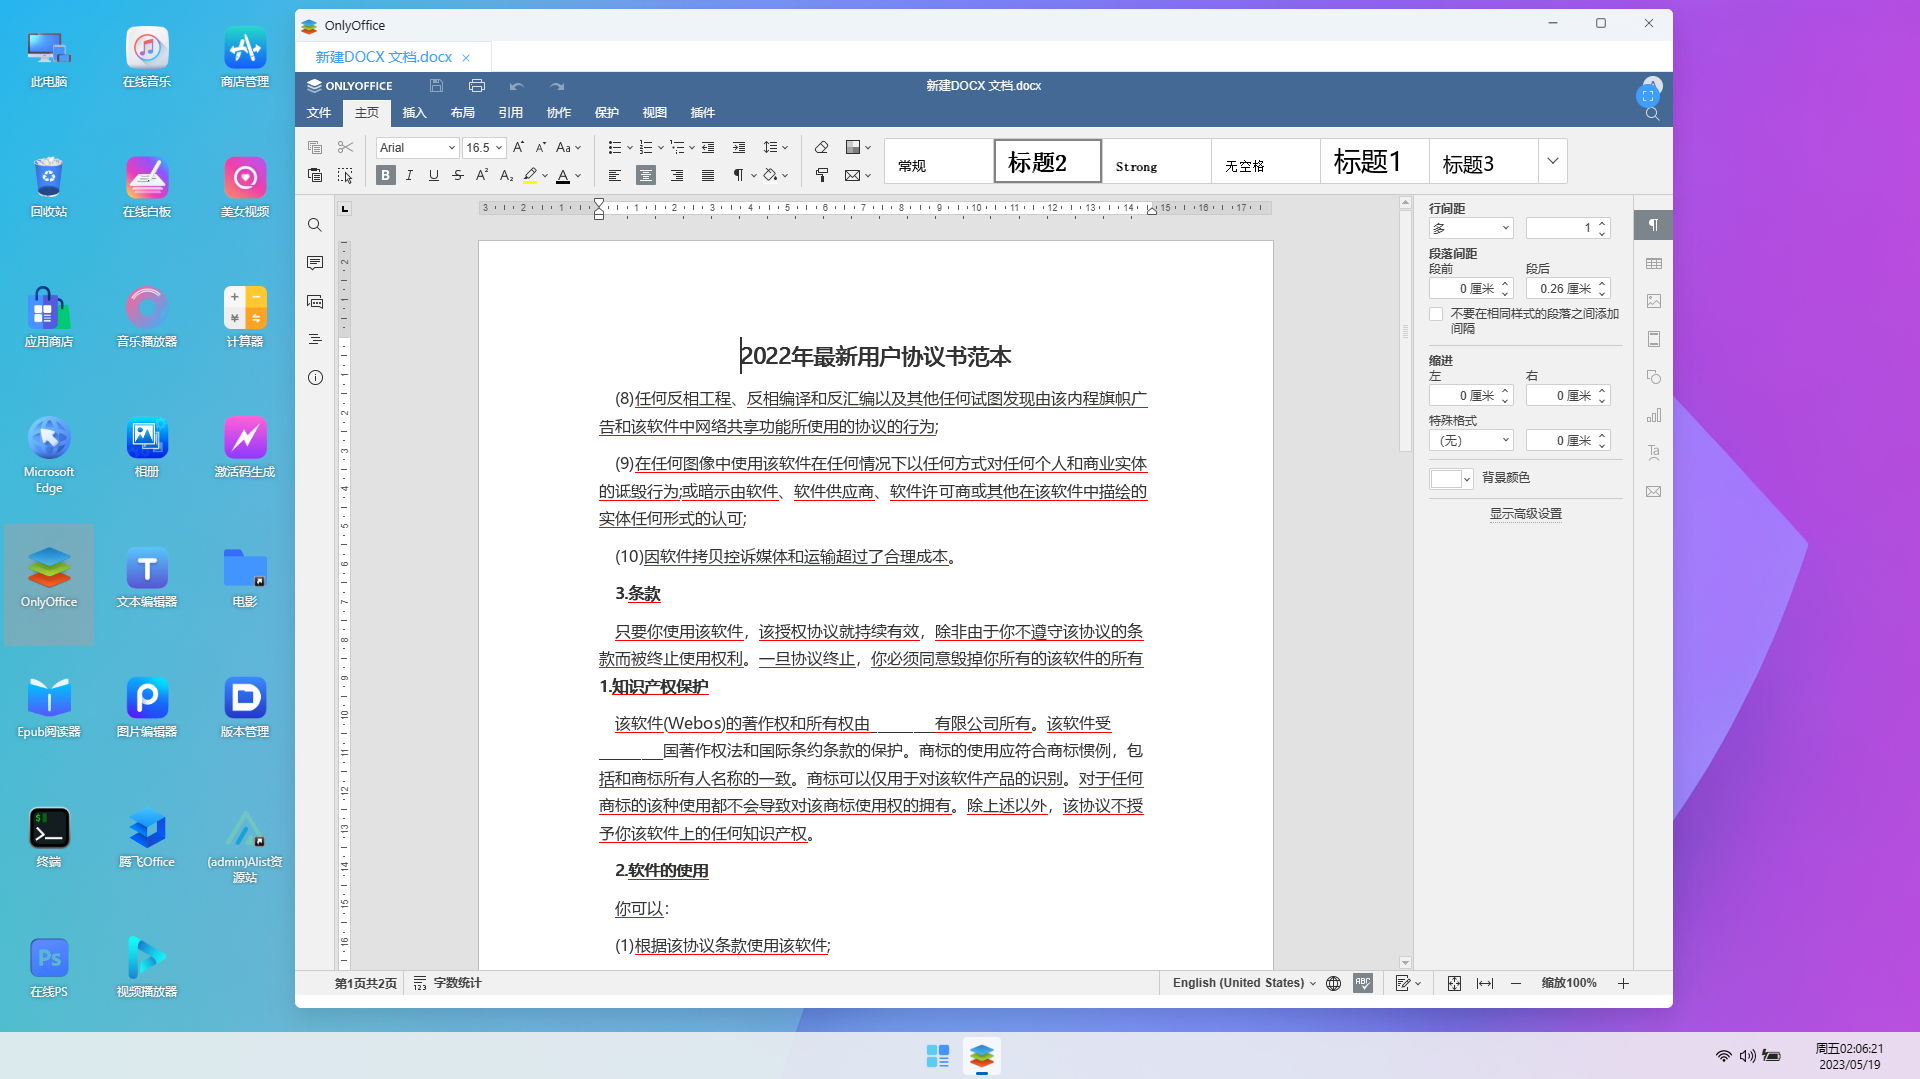Expand the heading styles gallery
The height and width of the screenshot is (1079, 1920).
[x=1552, y=161]
